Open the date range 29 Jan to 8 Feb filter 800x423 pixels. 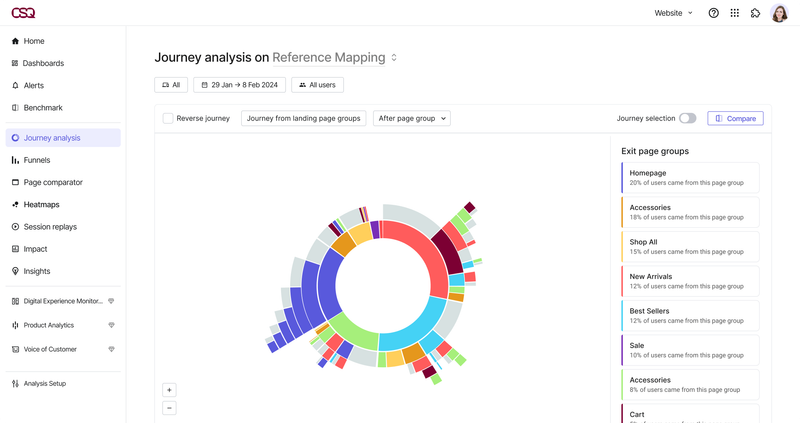click(239, 85)
